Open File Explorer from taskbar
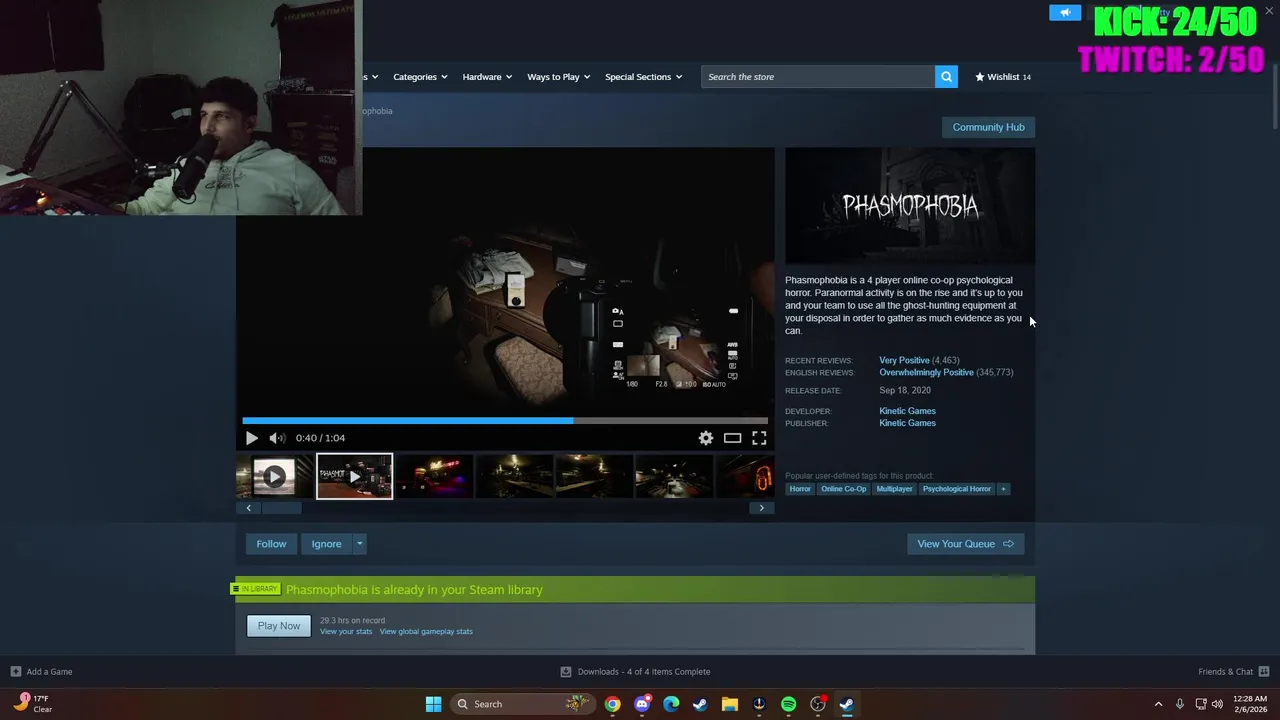 (x=729, y=704)
